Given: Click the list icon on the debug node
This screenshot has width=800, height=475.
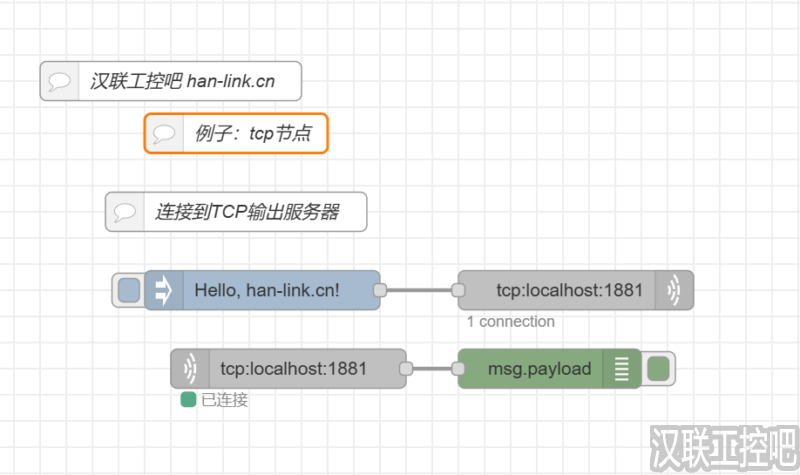Looking at the screenshot, I should 623,369.
